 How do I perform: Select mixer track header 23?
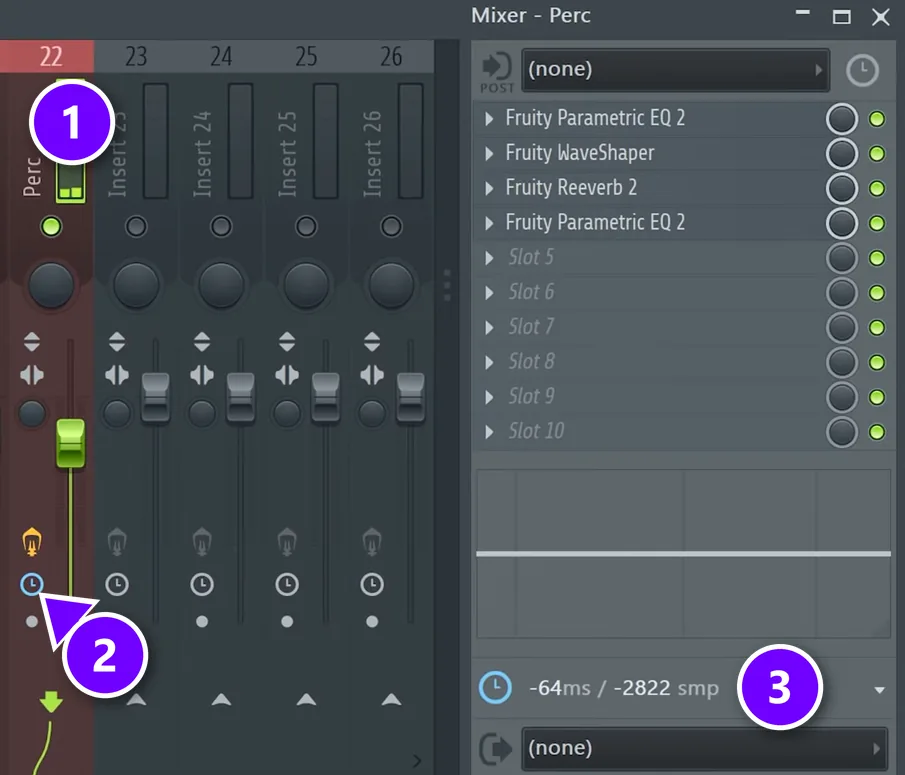click(136, 57)
